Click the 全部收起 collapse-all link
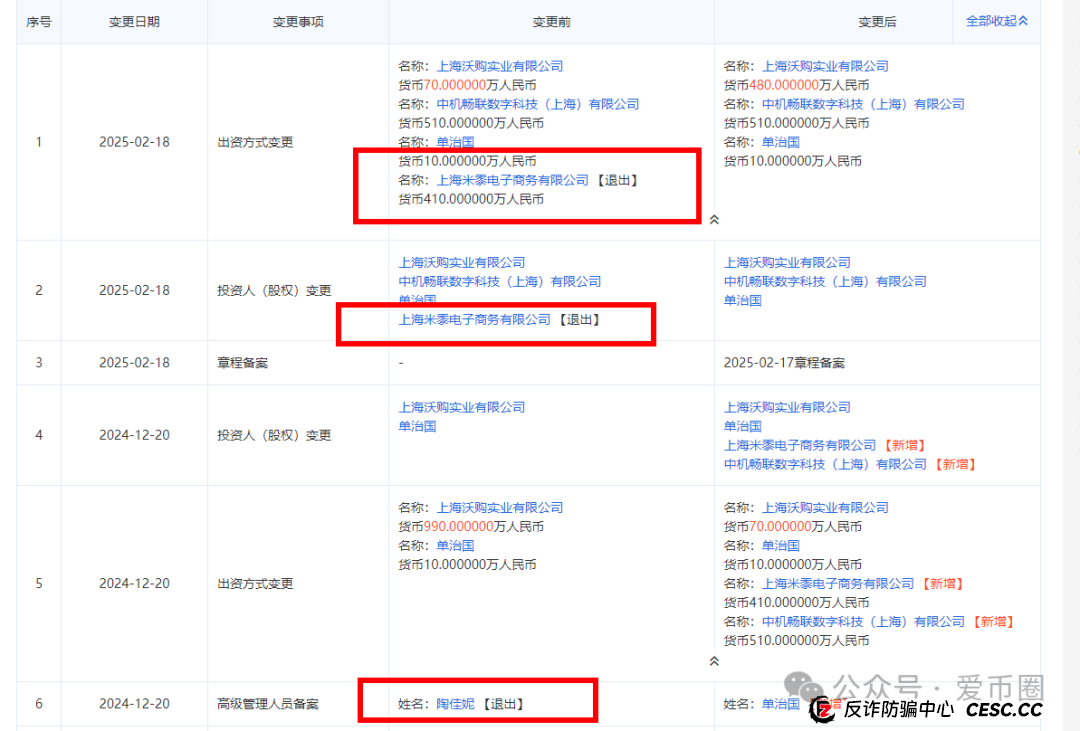1080x731 pixels. [x=994, y=20]
